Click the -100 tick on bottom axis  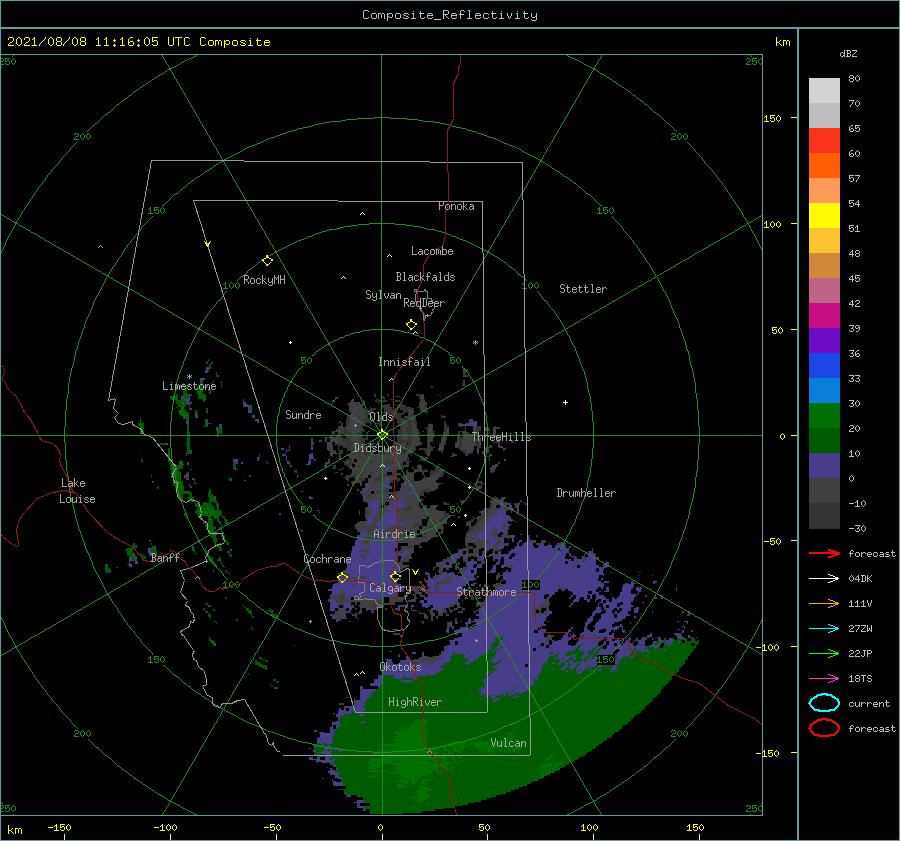tap(165, 827)
